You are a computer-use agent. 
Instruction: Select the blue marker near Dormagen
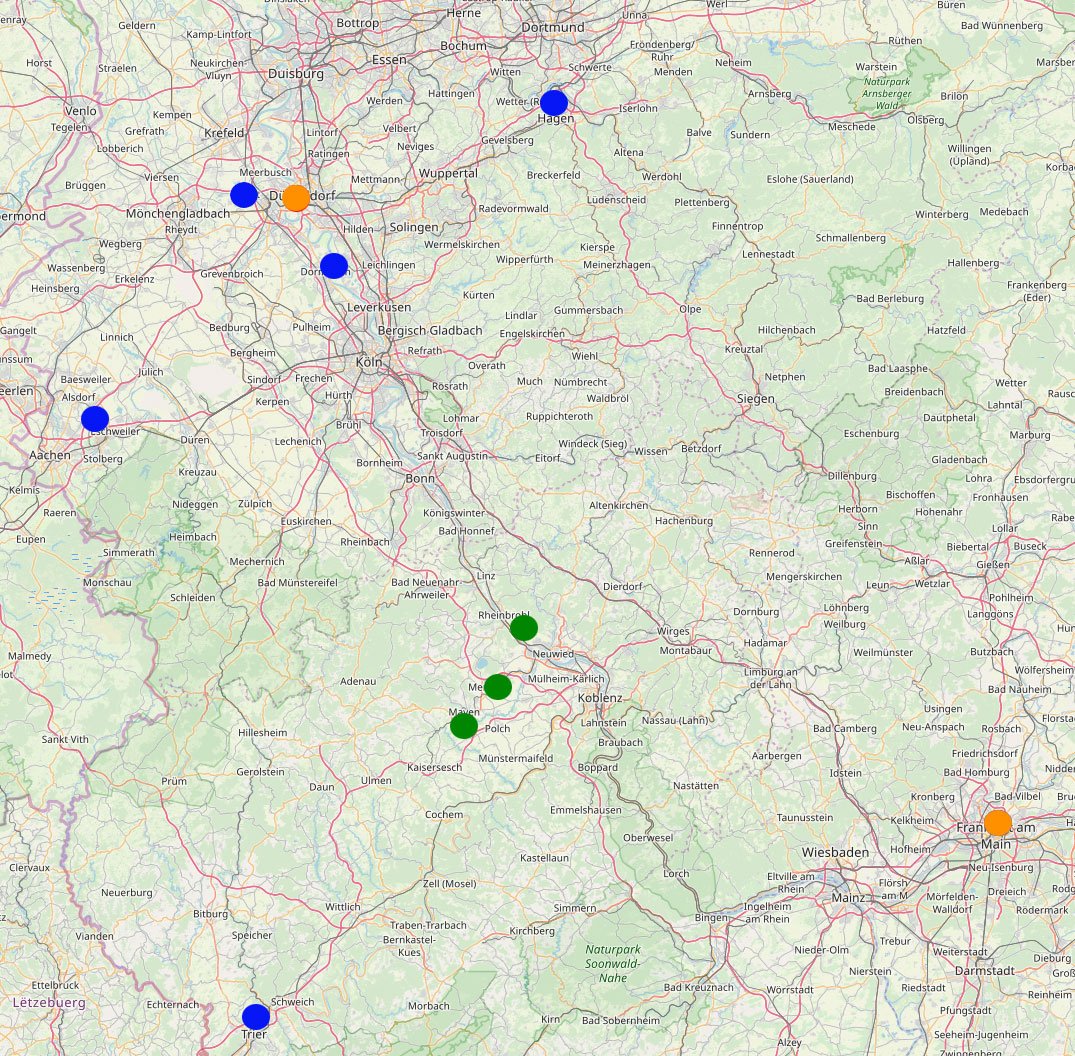[x=334, y=266]
